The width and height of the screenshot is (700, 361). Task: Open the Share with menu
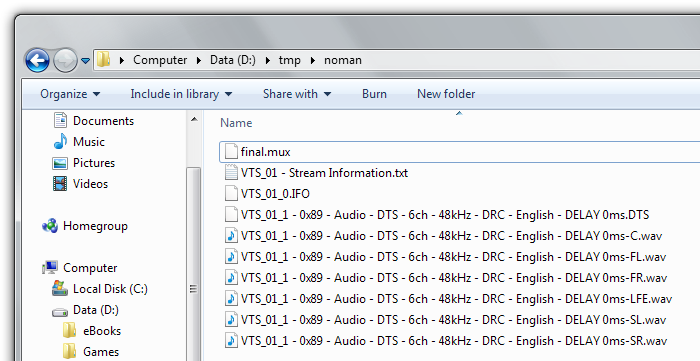tap(297, 94)
